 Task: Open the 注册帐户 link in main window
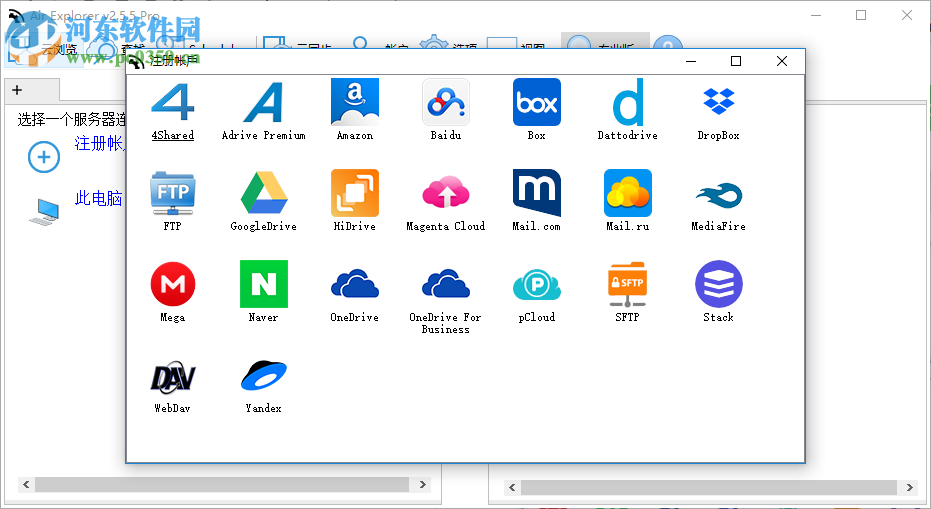(x=99, y=143)
